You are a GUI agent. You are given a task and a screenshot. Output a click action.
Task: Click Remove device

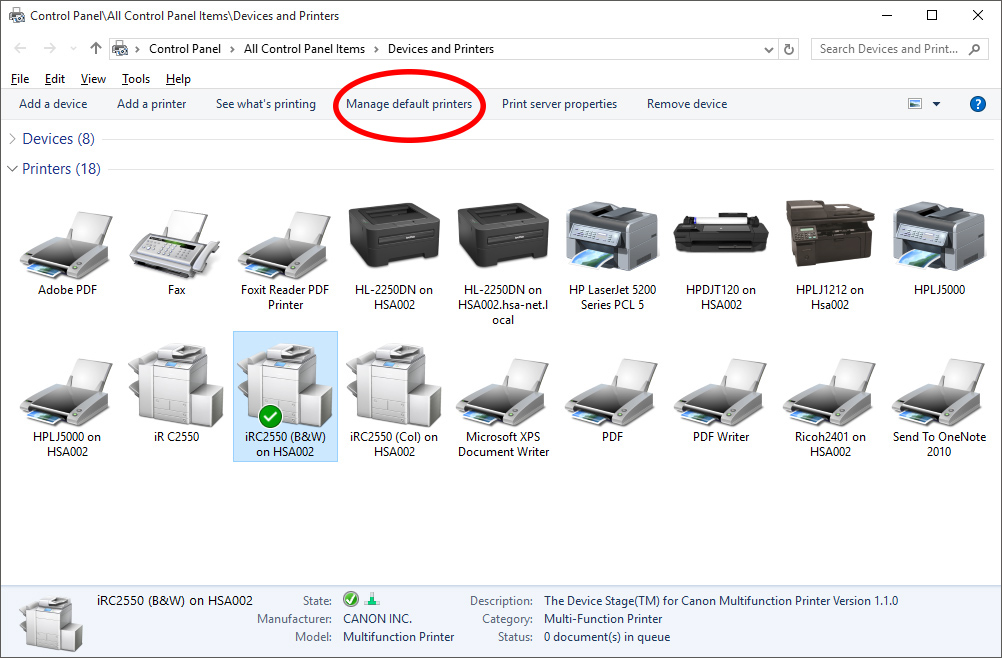tap(687, 104)
